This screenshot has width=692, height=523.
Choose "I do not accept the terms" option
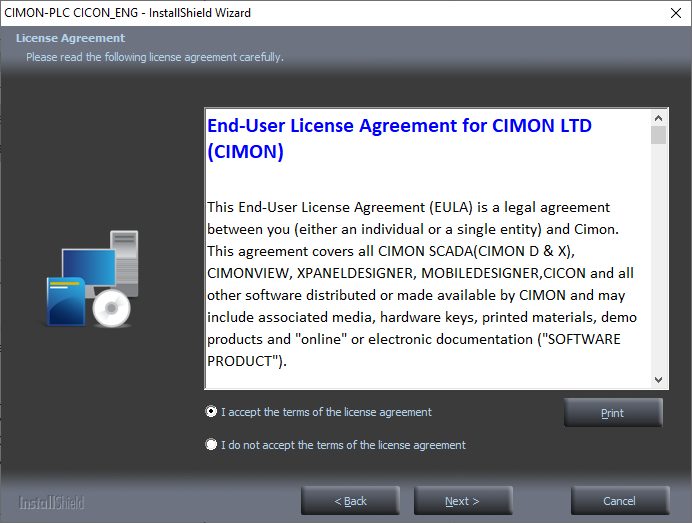(211, 445)
